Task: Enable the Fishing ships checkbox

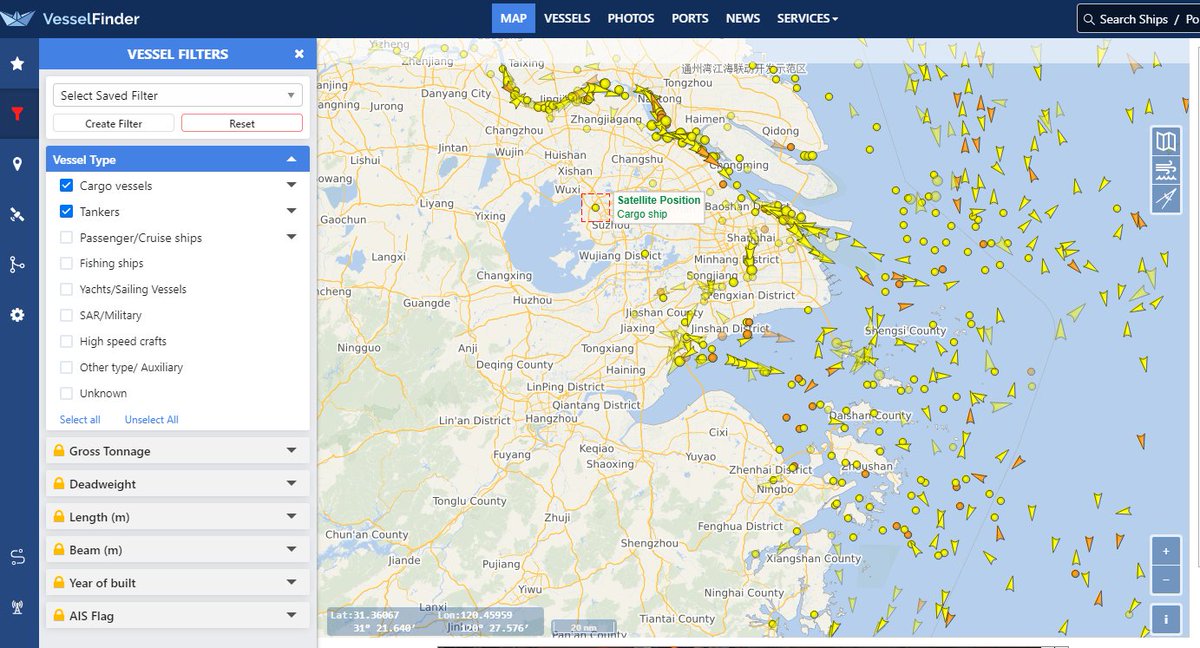Action: (66, 263)
